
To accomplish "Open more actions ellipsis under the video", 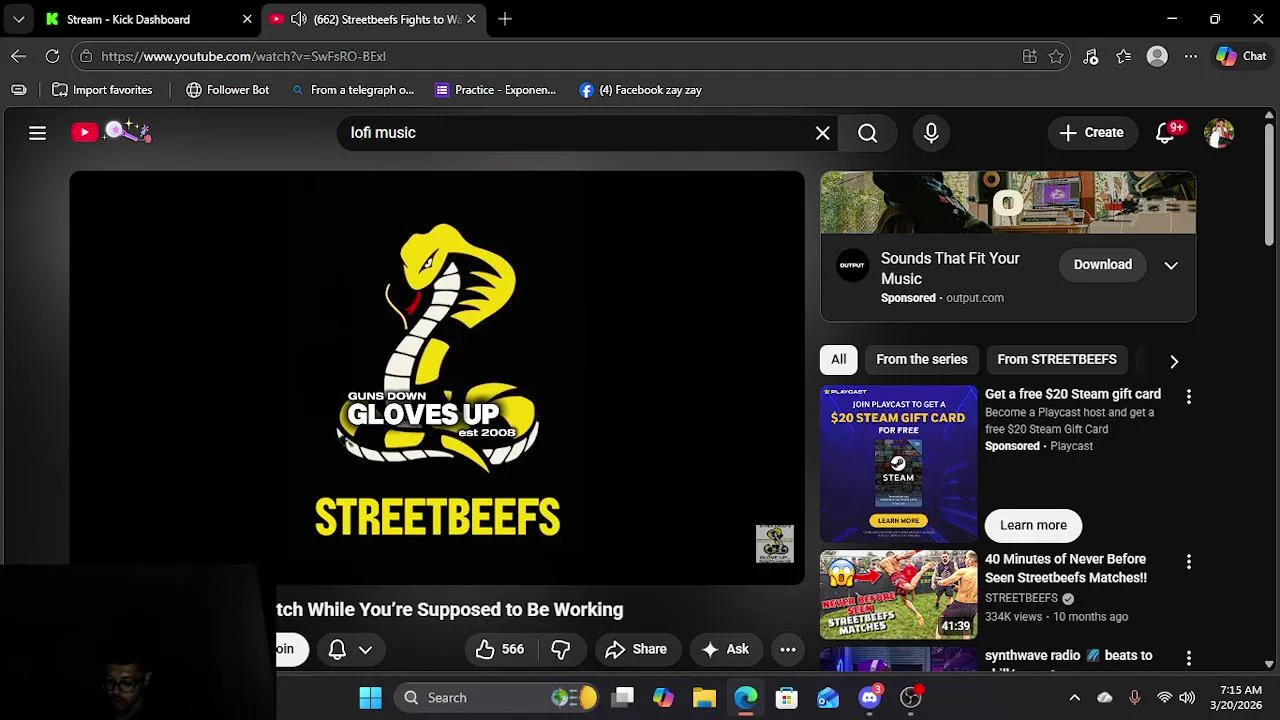I will (x=788, y=649).
